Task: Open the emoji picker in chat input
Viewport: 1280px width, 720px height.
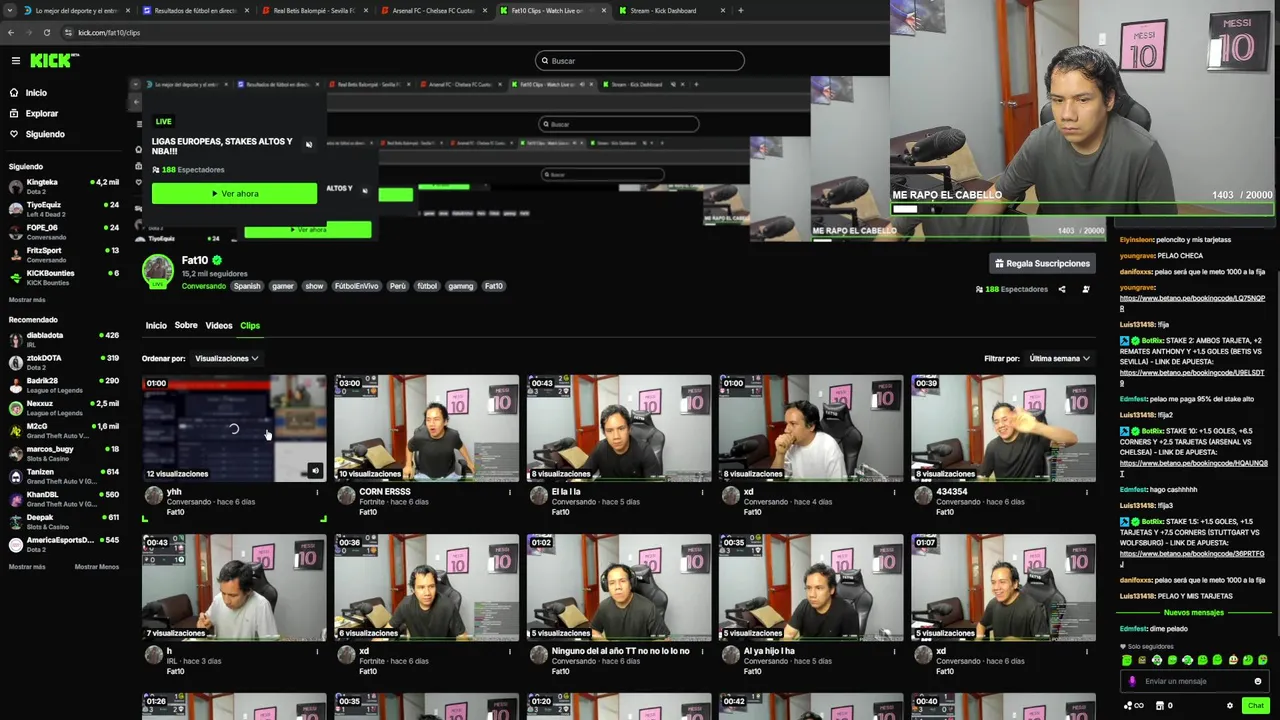Action: tap(1257, 682)
